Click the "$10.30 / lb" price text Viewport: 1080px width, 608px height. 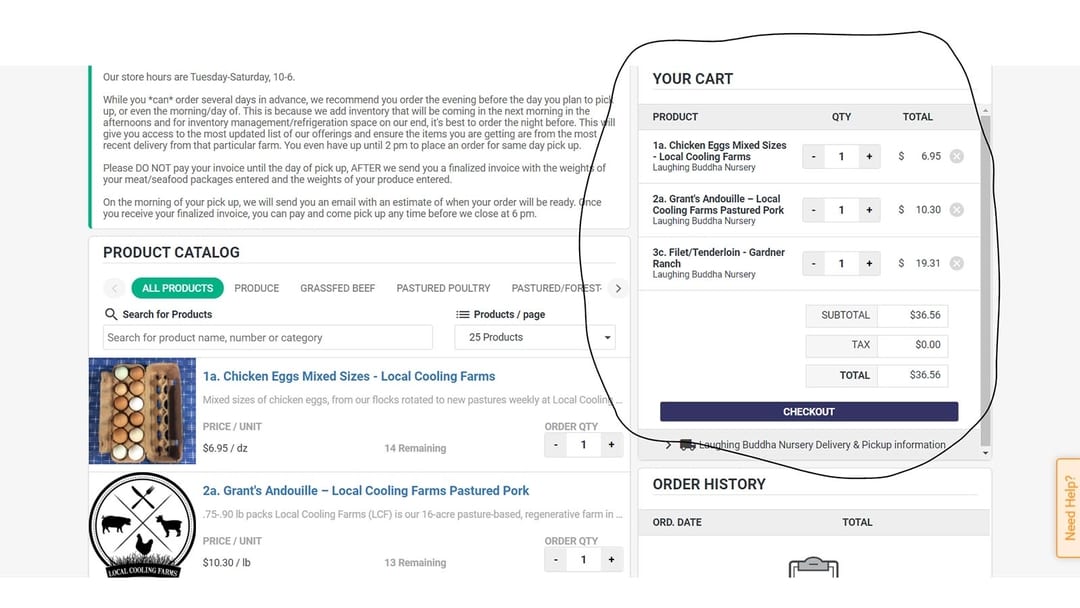[227, 563]
